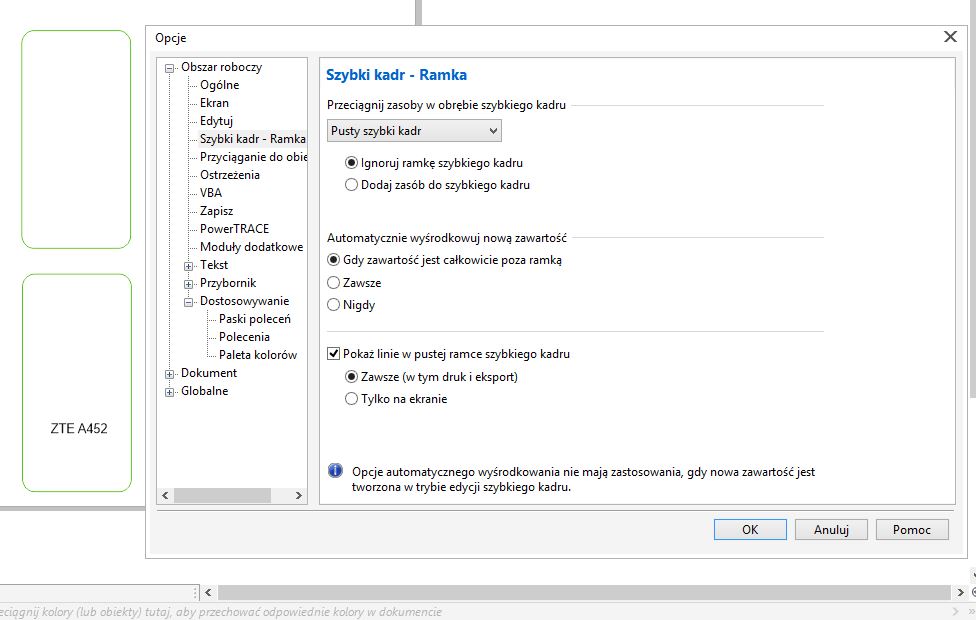Click the Anuluj button
Screen dimensions: 976x620
(831, 530)
